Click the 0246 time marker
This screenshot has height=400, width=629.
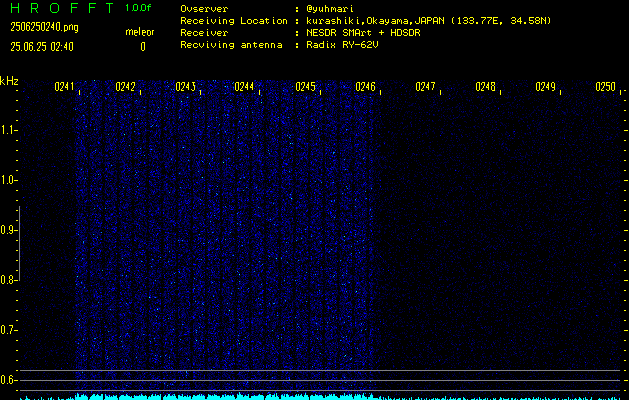click(x=365, y=87)
